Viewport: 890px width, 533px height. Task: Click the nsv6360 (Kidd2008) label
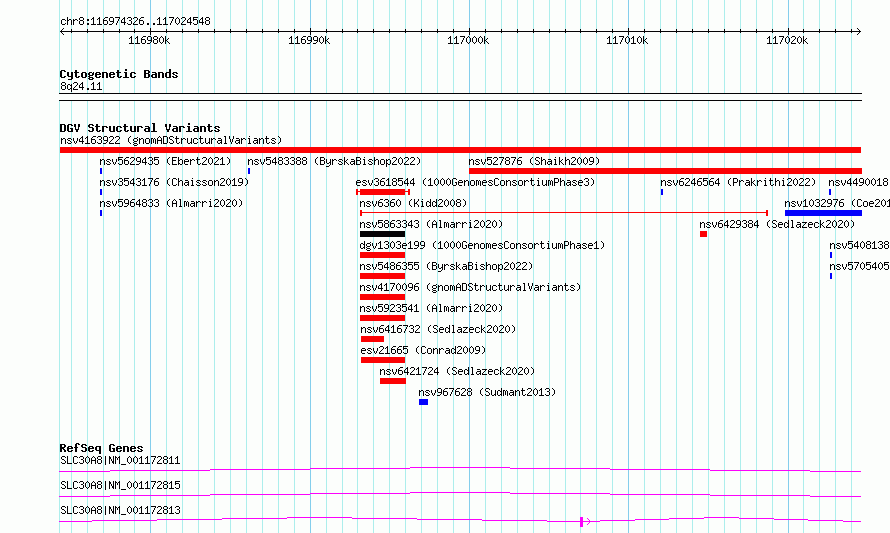[413, 203]
